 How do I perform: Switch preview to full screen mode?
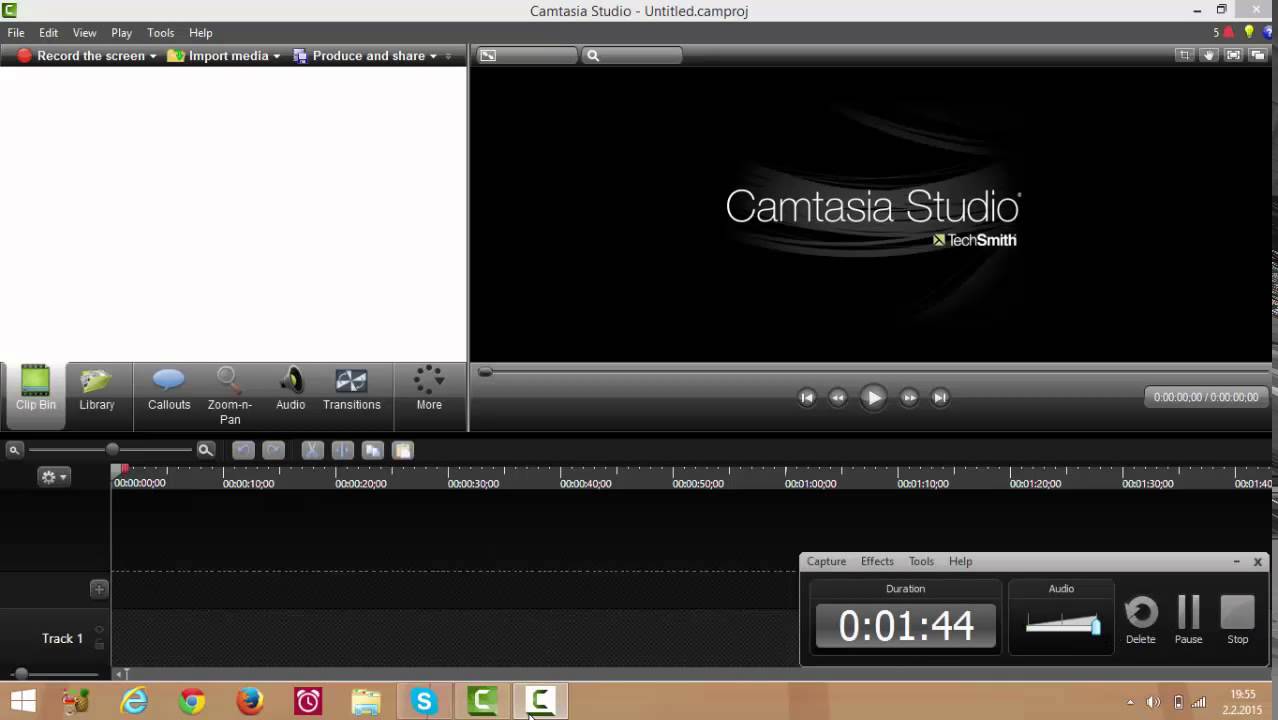1233,56
